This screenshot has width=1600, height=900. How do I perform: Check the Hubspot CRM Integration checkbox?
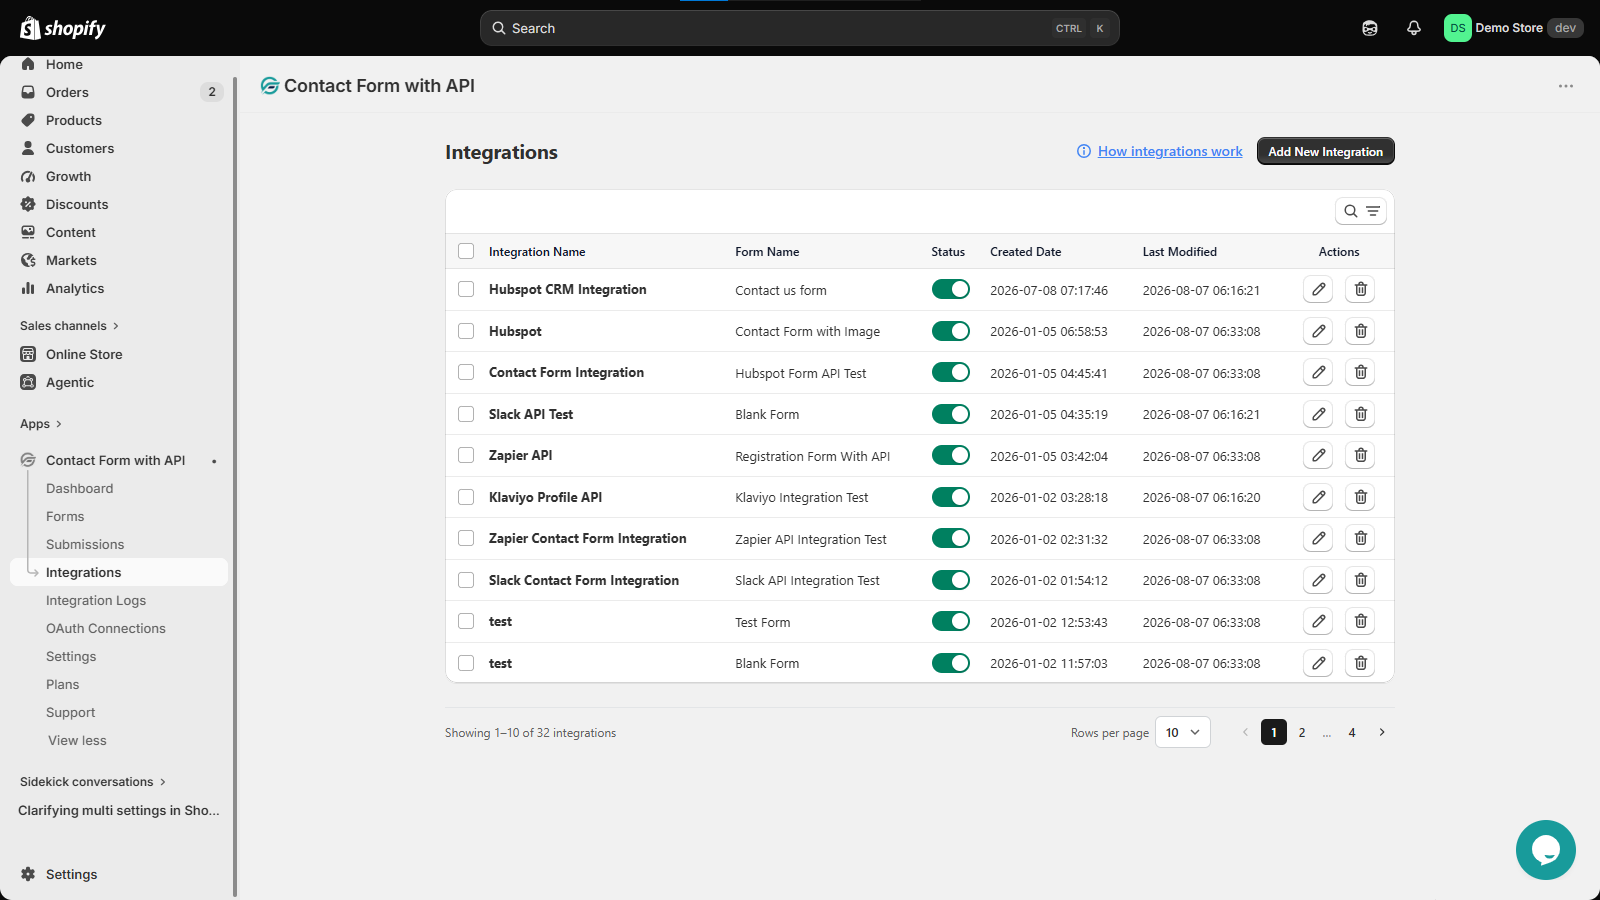[466, 289]
